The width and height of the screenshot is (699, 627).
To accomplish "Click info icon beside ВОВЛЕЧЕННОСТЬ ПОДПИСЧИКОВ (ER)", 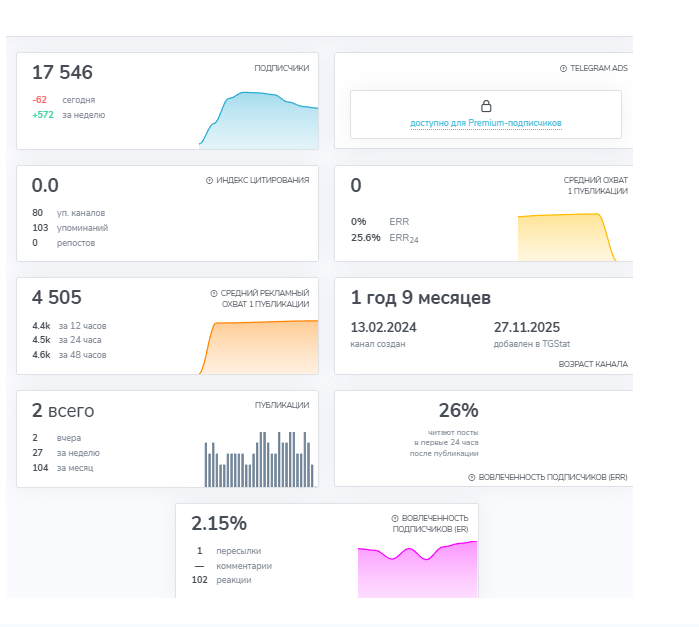I will [394, 518].
